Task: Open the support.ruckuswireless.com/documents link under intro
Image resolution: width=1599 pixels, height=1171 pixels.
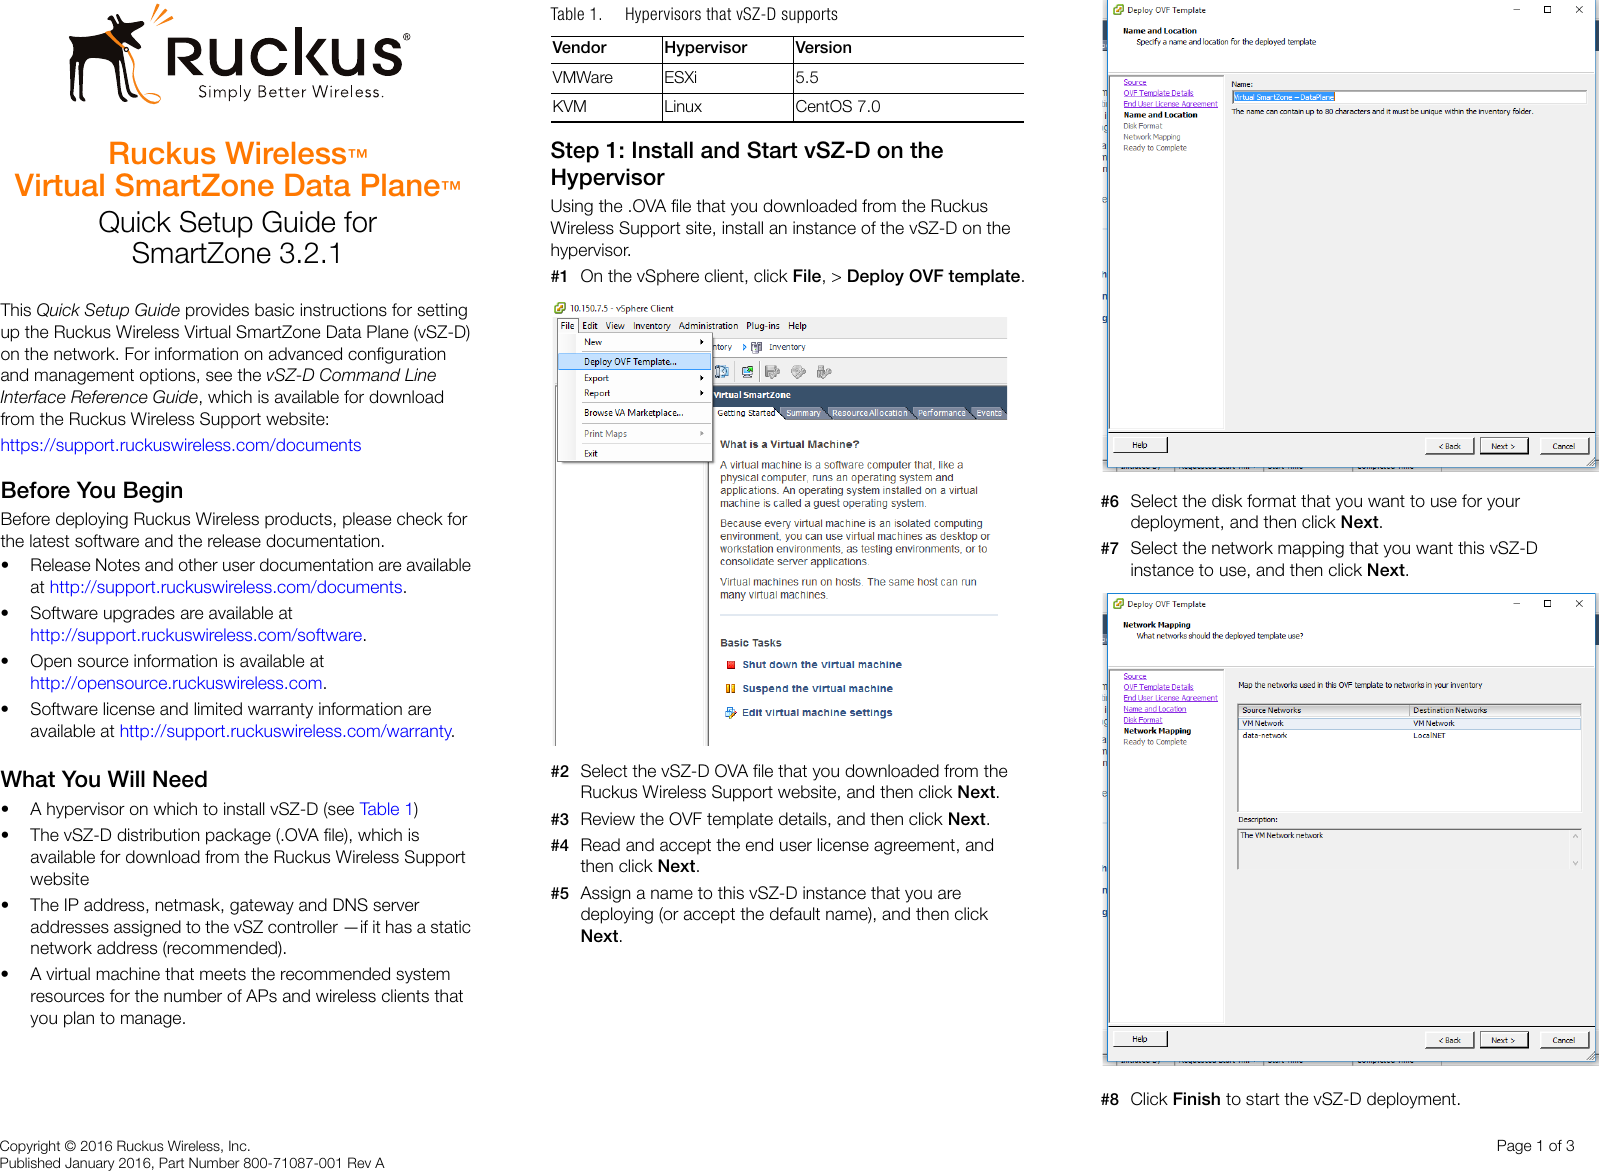Action: tap(181, 445)
